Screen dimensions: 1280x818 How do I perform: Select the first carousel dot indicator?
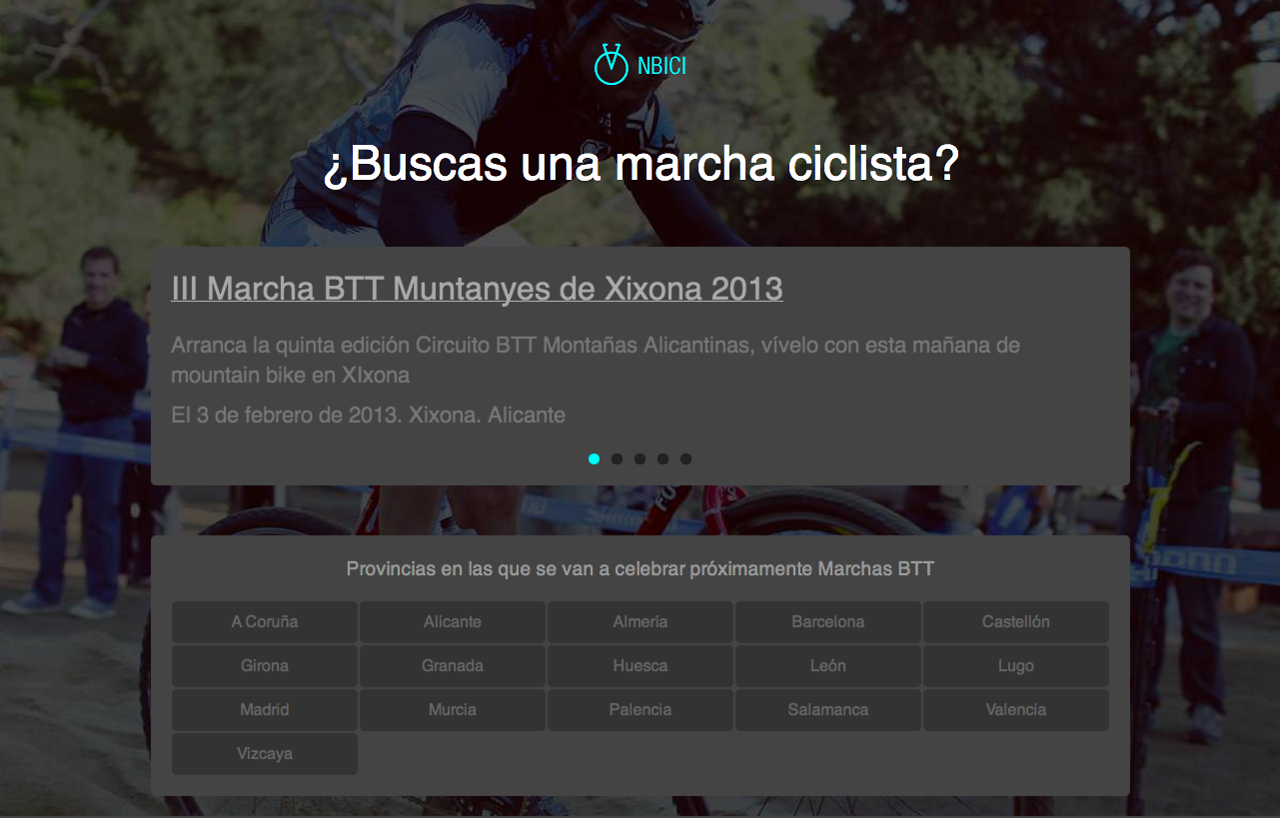point(594,459)
